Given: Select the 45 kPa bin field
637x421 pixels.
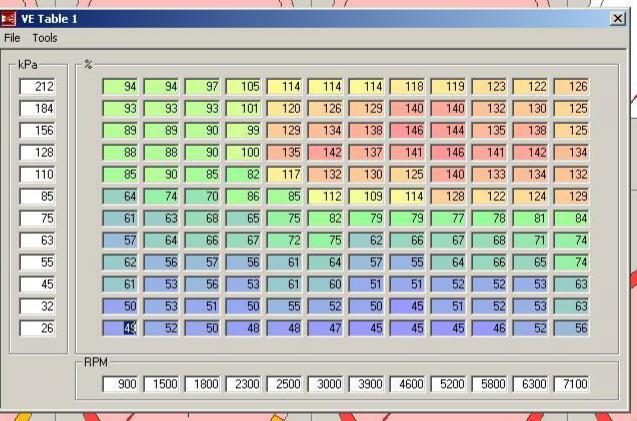Looking at the screenshot, I should pos(37,284).
